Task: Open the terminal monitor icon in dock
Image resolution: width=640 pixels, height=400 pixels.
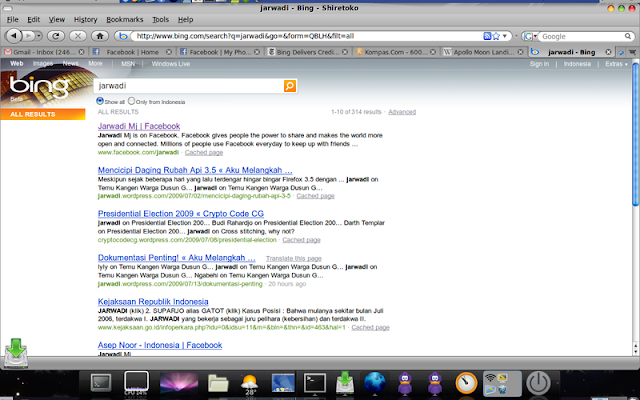Action: click(x=101, y=383)
